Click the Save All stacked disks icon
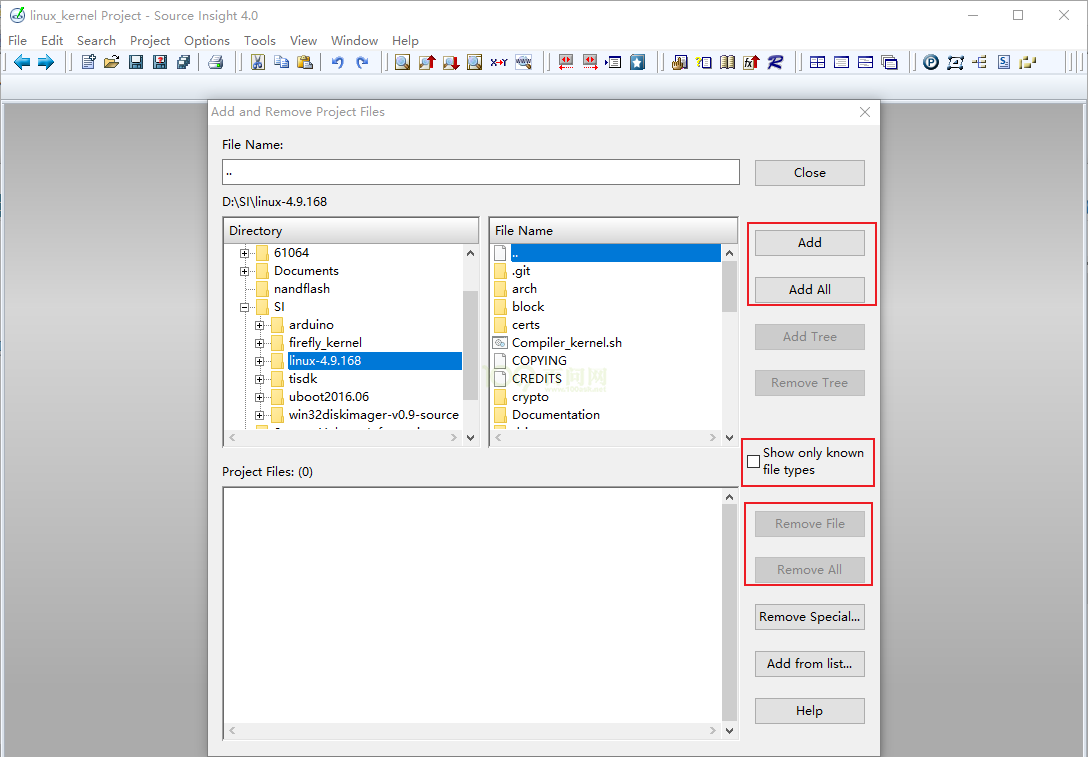The image size is (1088, 757). pos(183,62)
